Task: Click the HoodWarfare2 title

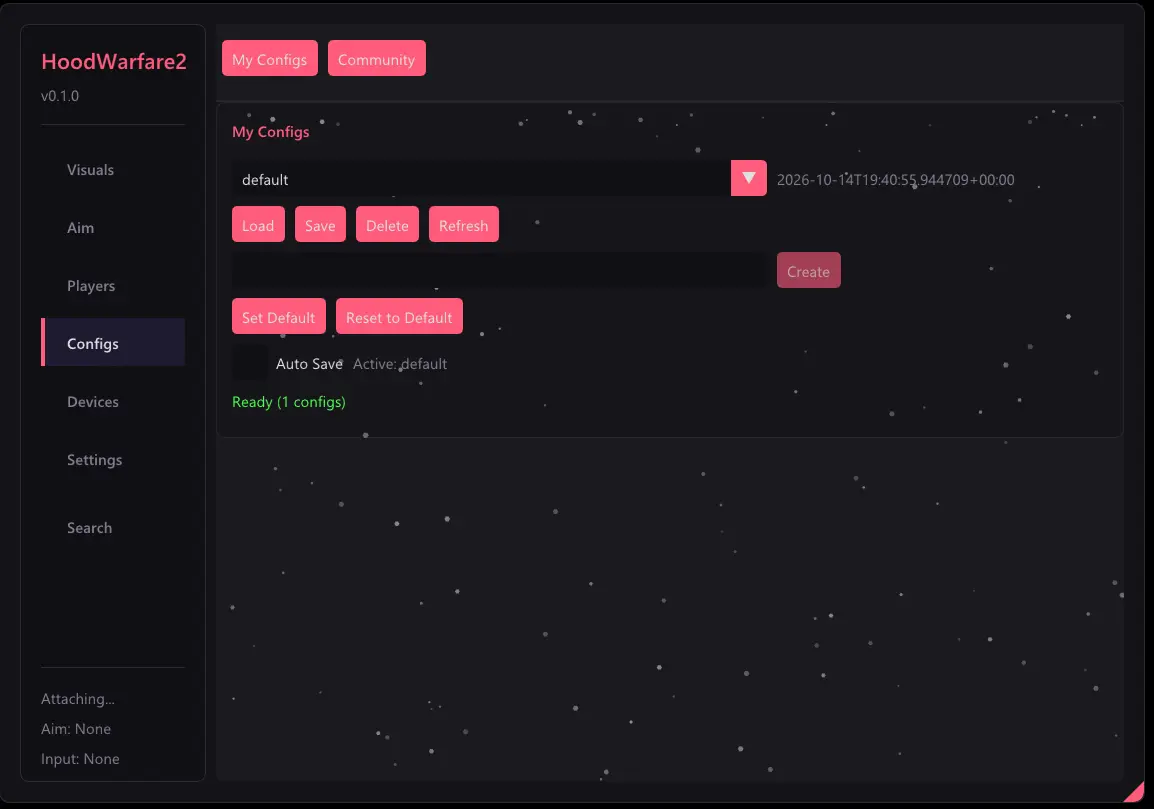Action: (x=114, y=61)
